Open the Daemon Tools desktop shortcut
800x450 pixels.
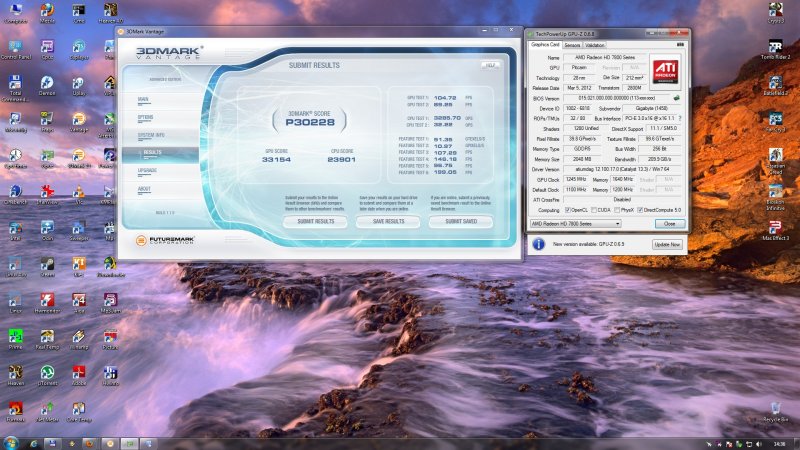pos(47,86)
